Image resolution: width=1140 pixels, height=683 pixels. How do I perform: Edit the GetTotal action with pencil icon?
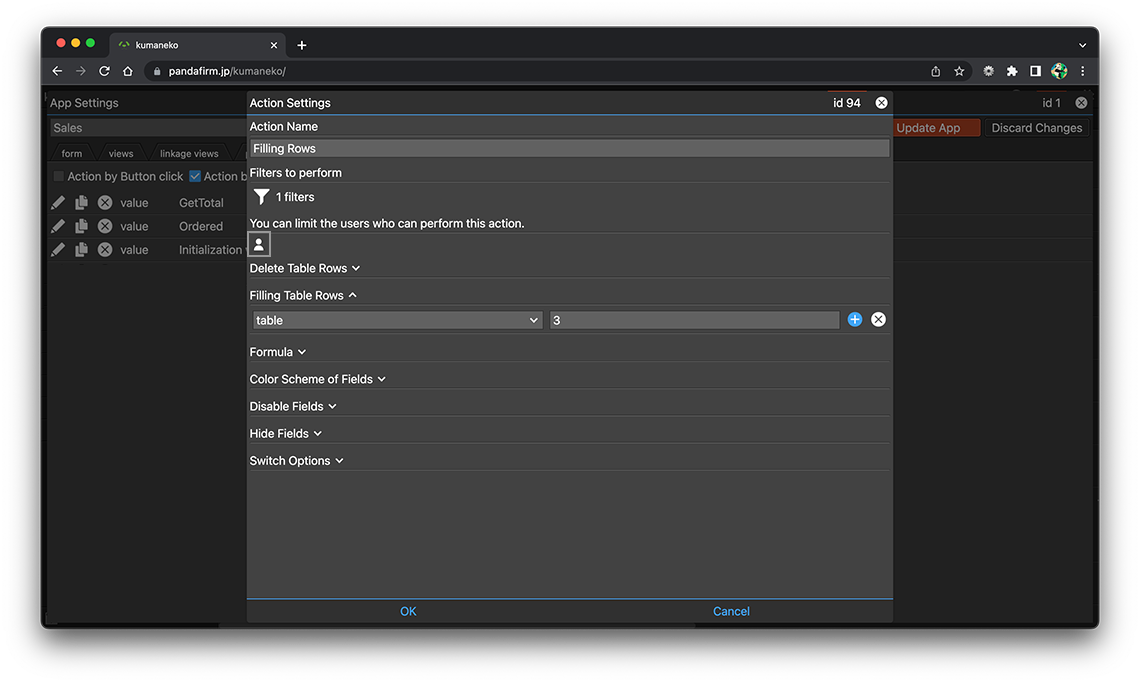(58, 202)
